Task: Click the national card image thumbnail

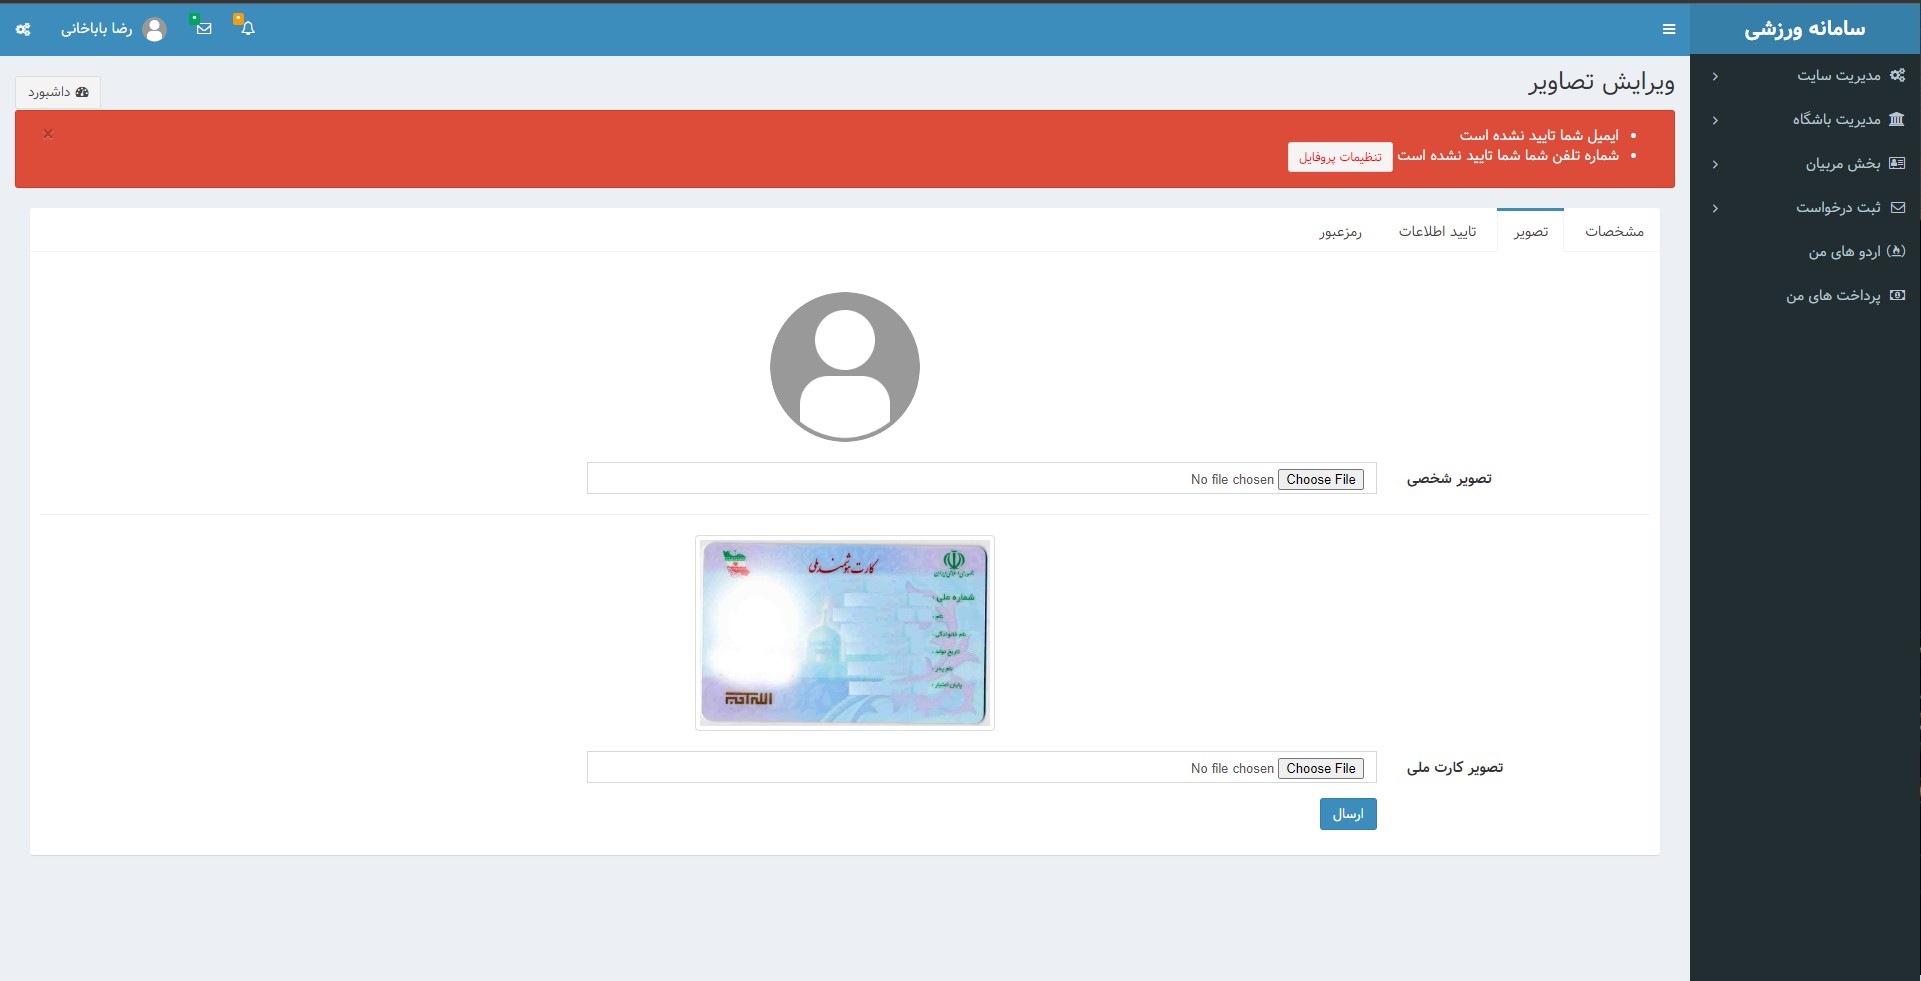Action: pyautogui.click(x=845, y=632)
